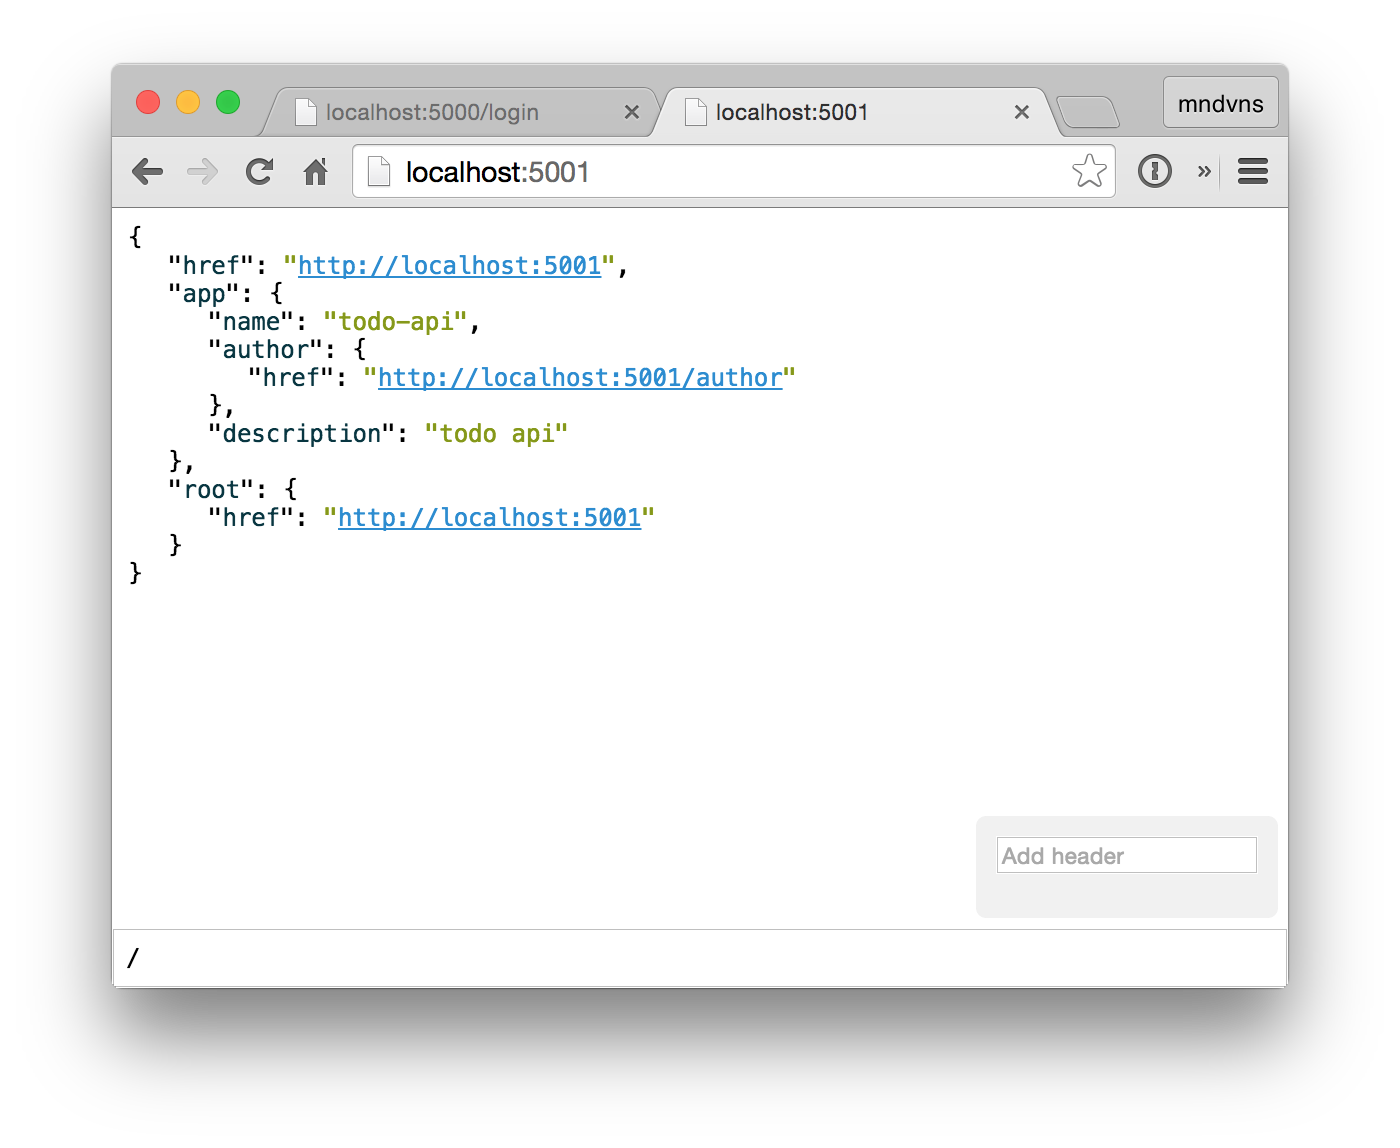Go to the home page
Image resolution: width=1400 pixels, height=1148 pixels.
click(316, 172)
